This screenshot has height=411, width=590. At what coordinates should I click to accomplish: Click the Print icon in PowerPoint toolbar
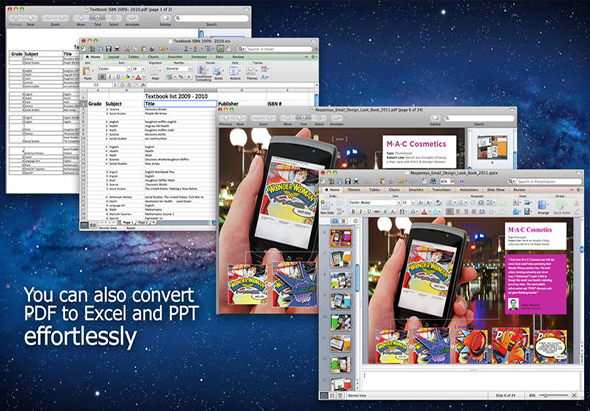tap(356, 181)
